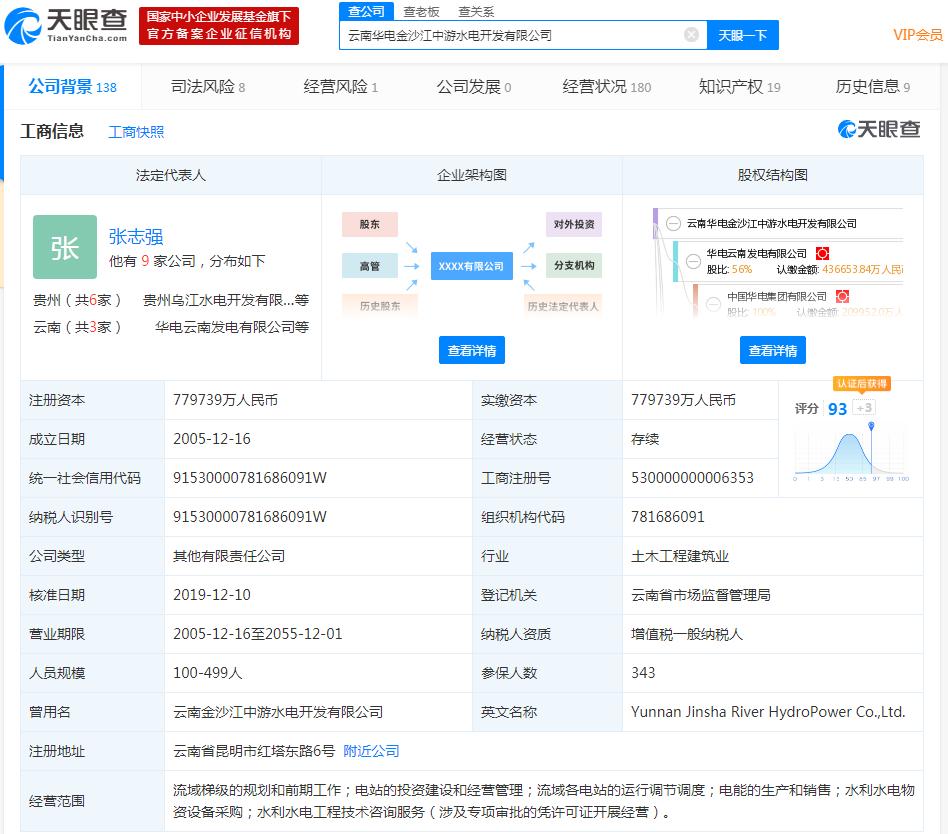Click the 历史股东 box in the diagram
This screenshot has height=834, width=948.
[380, 306]
